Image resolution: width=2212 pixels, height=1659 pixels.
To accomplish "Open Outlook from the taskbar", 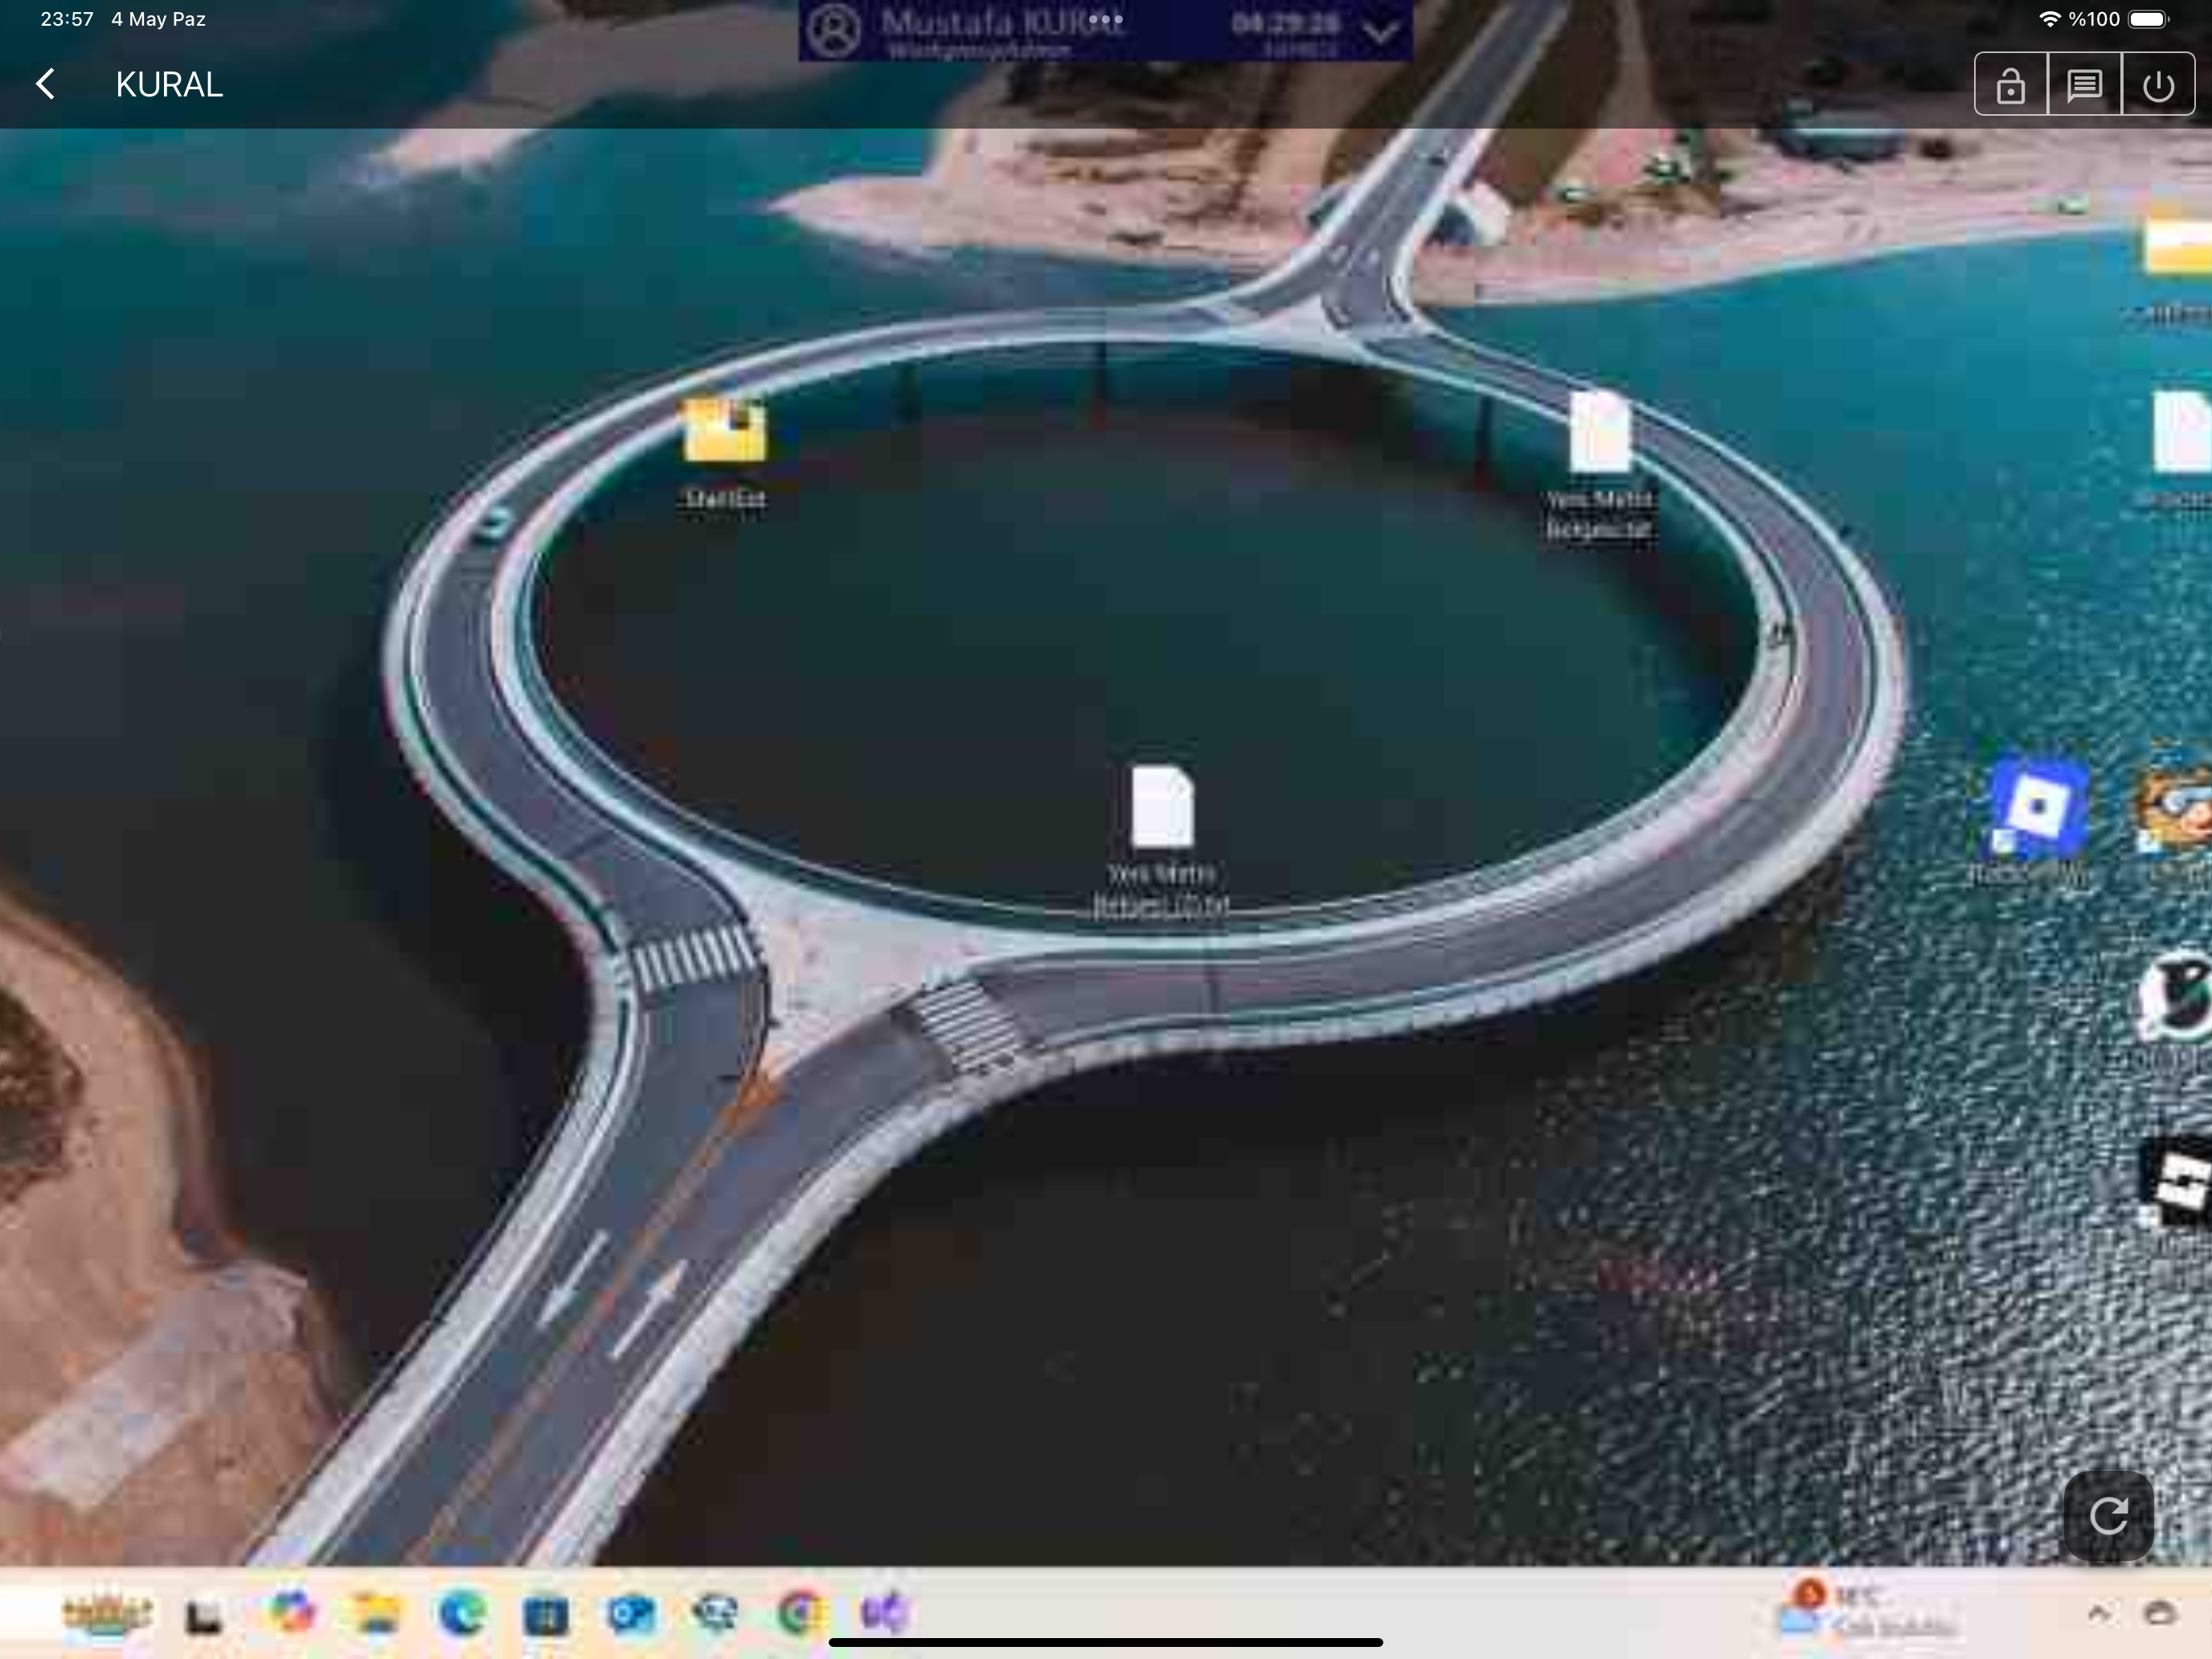I will pyautogui.click(x=631, y=1614).
